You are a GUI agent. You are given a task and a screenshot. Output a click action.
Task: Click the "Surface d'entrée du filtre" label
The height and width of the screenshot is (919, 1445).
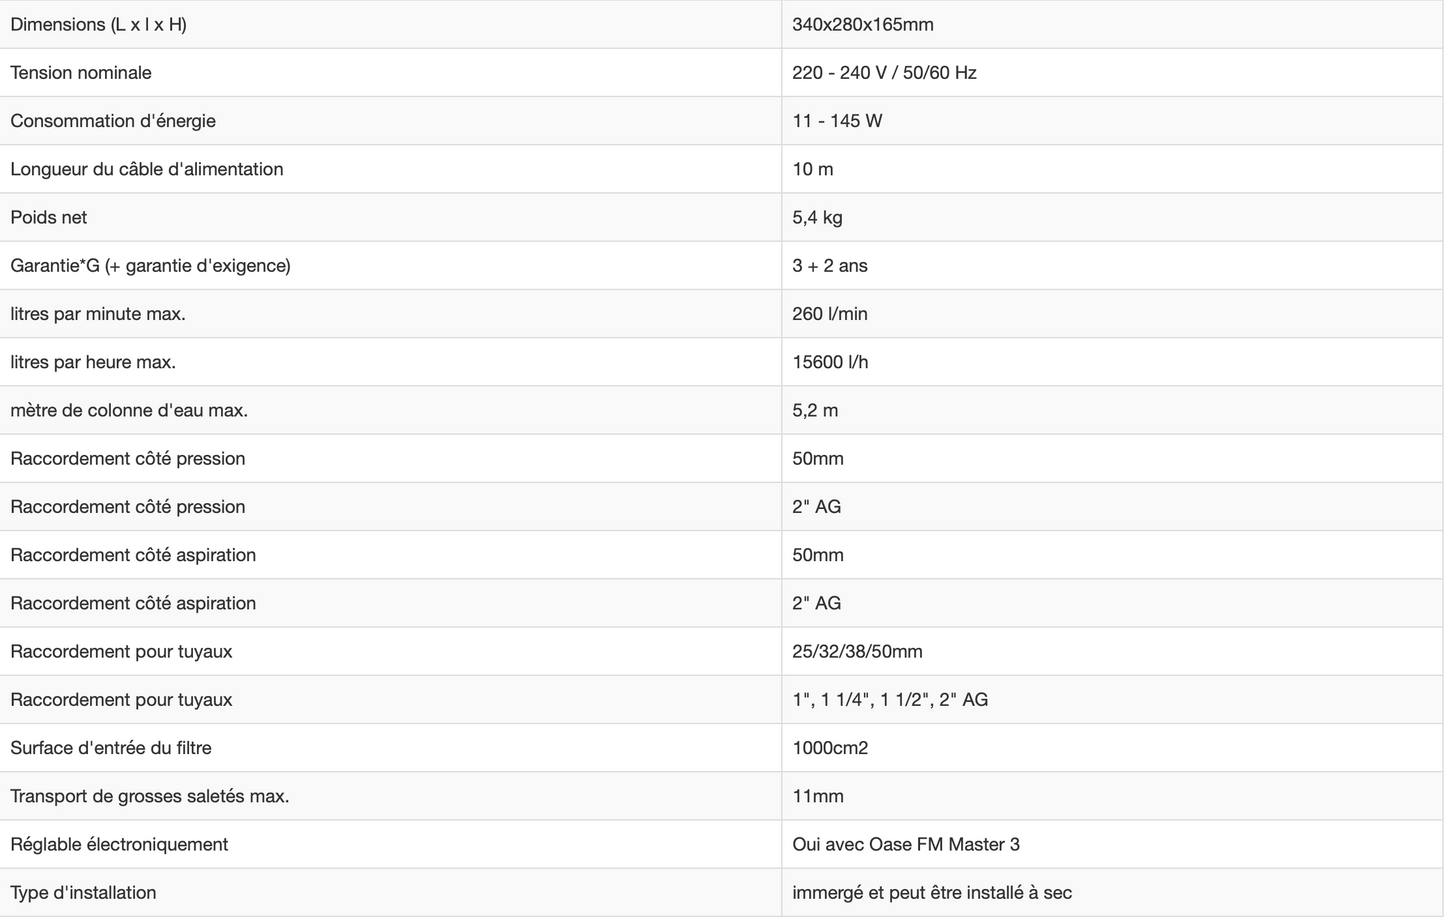tap(111, 748)
